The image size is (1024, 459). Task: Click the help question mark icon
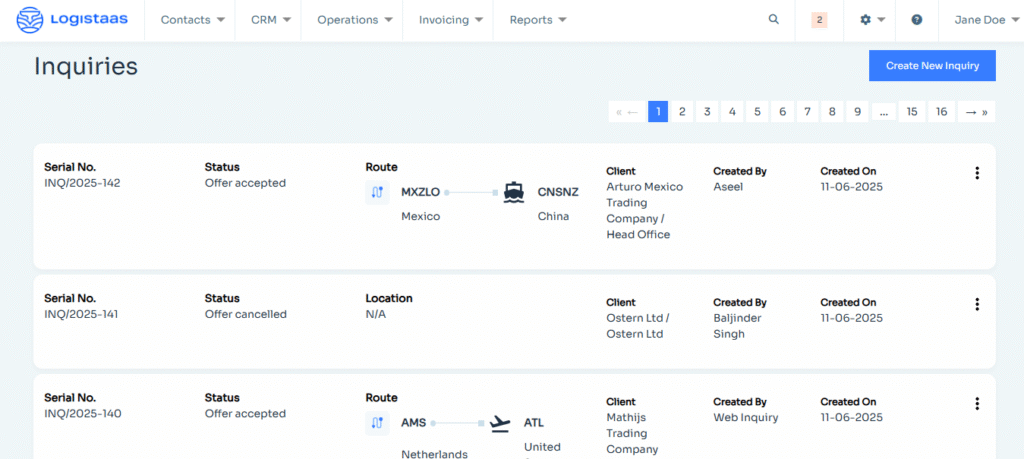pyautogui.click(x=917, y=20)
